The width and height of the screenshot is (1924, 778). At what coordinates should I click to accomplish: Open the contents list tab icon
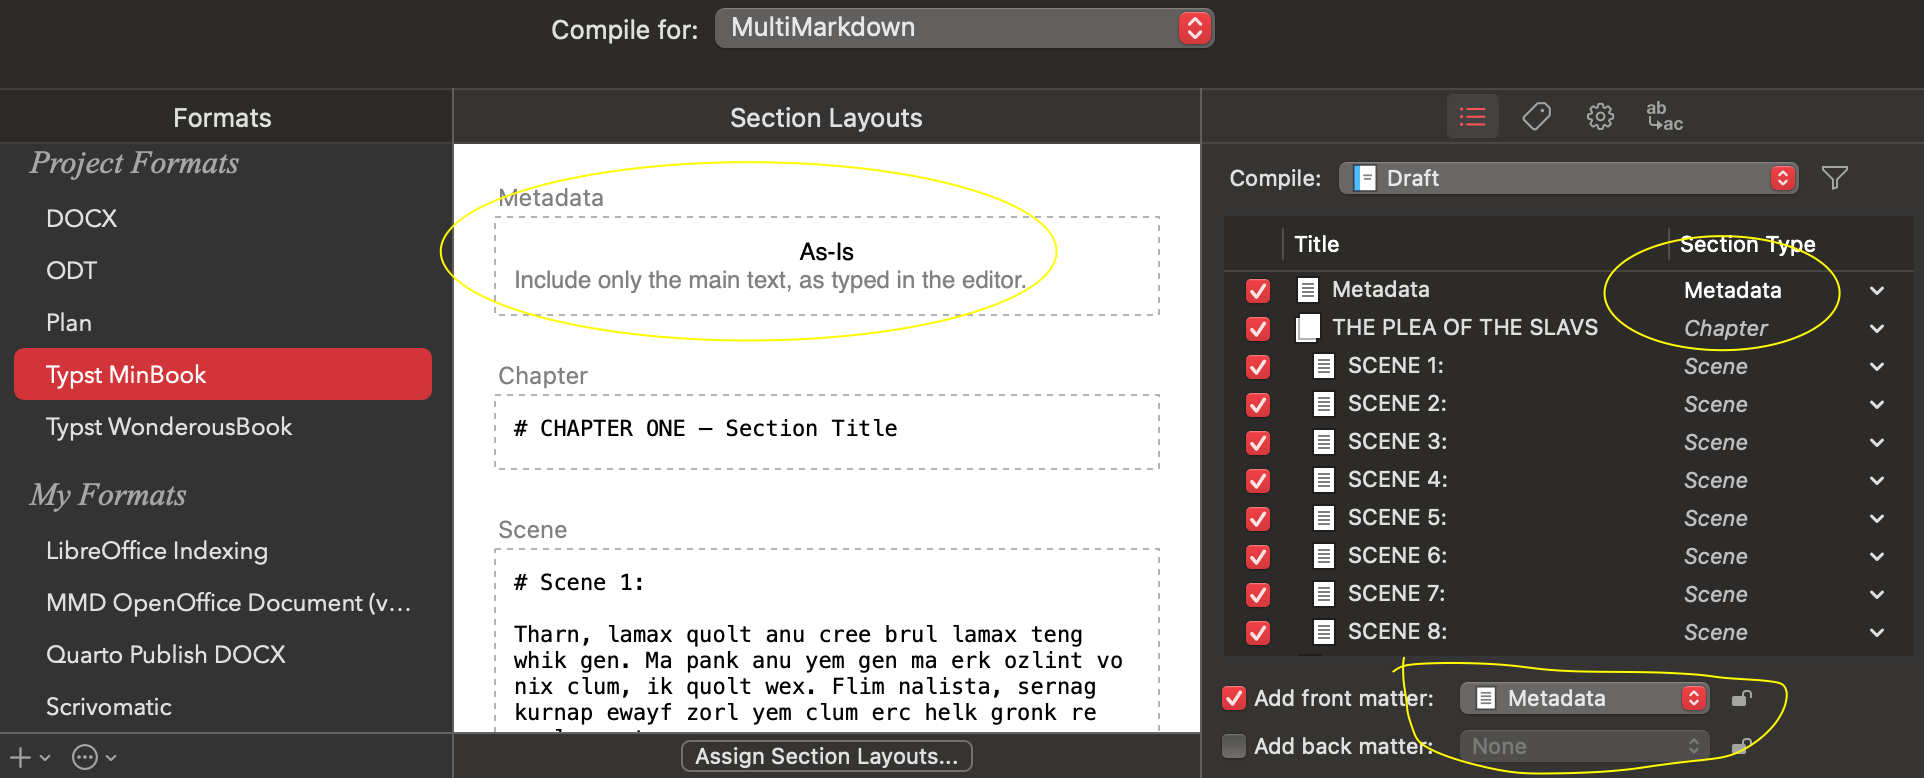point(1472,117)
